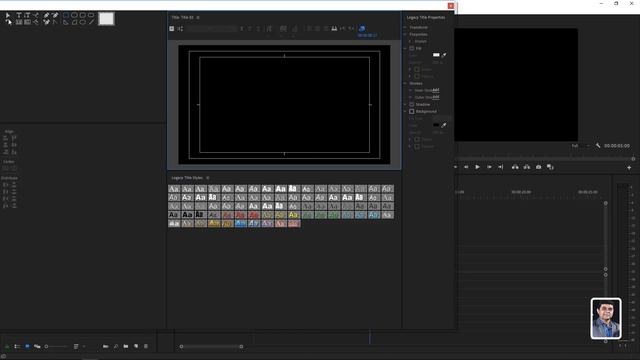
Task: Step back one frame in Program monitor
Action: point(466,167)
